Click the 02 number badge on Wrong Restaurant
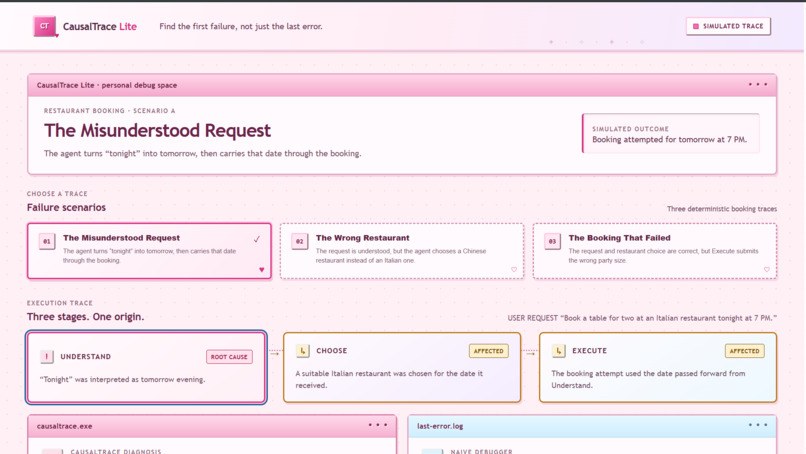This screenshot has height=454, width=806. [x=300, y=241]
